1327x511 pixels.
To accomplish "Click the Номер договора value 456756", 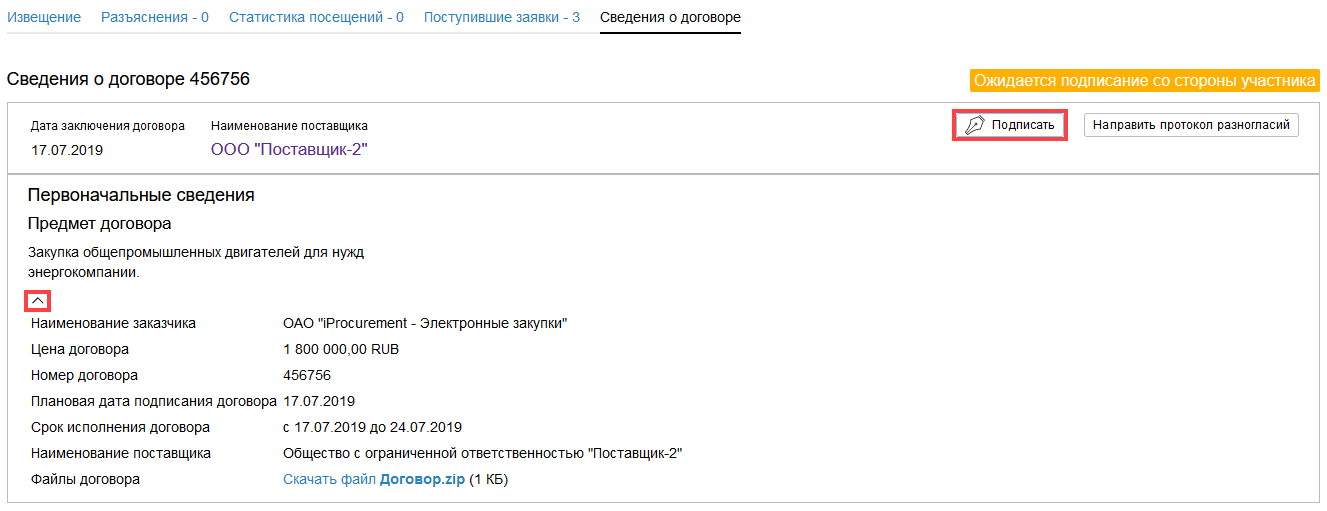I will [x=307, y=376].
